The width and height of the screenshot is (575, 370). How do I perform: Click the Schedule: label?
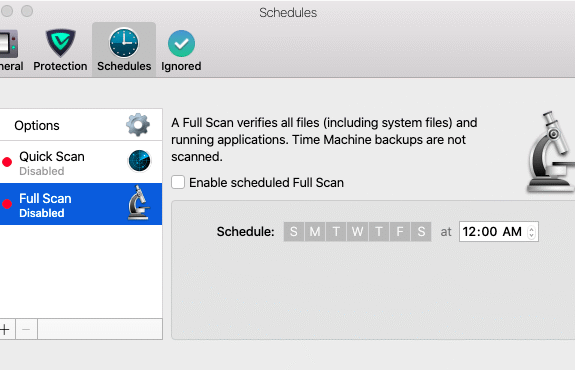point(245,232)
